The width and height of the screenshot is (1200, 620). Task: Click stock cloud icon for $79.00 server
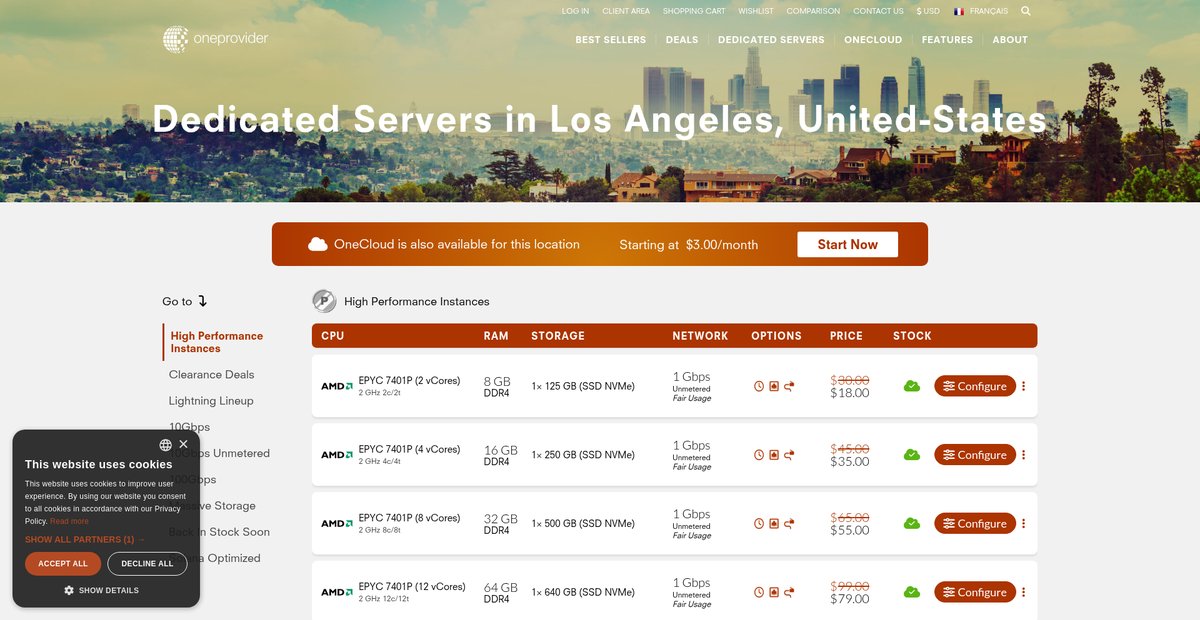[912, 592]
